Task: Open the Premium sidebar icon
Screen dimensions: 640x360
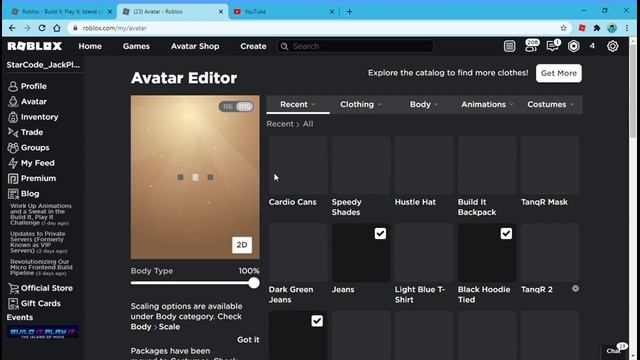Action: (13, 178)
